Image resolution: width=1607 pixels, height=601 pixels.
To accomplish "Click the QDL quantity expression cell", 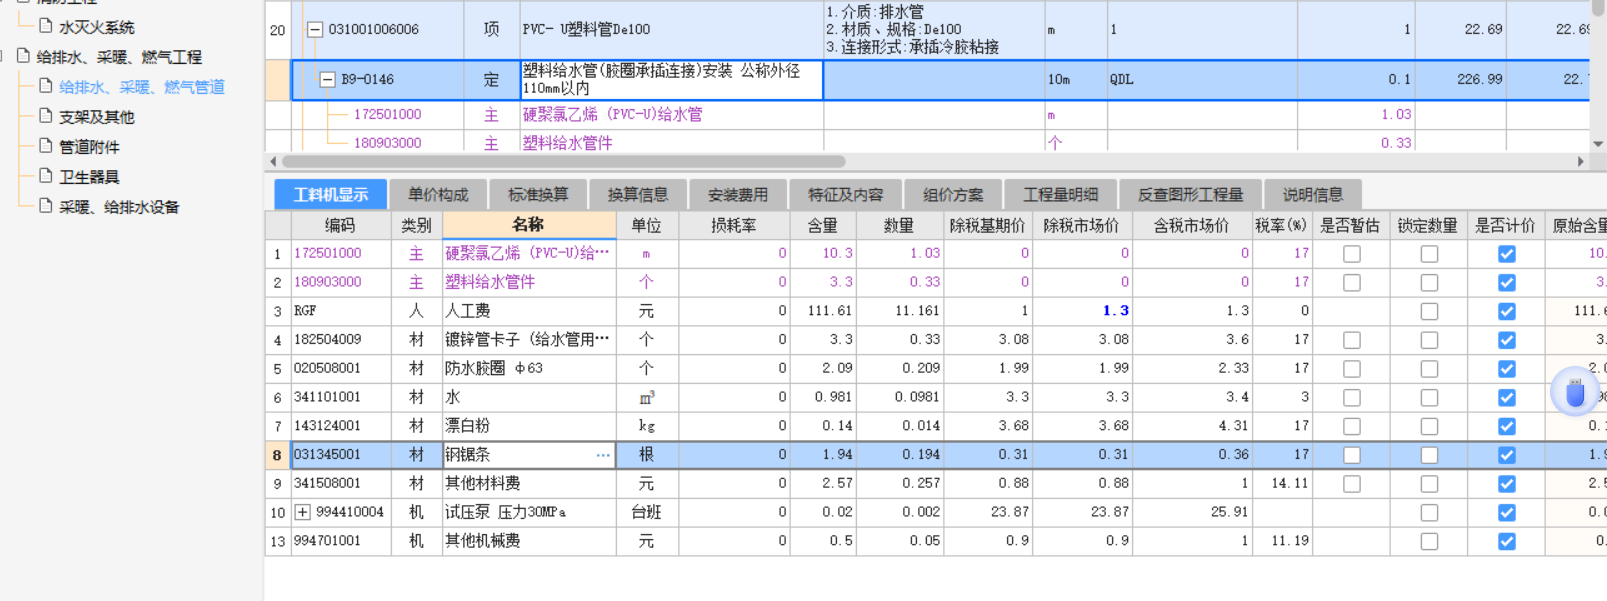I will (1202, 80).
